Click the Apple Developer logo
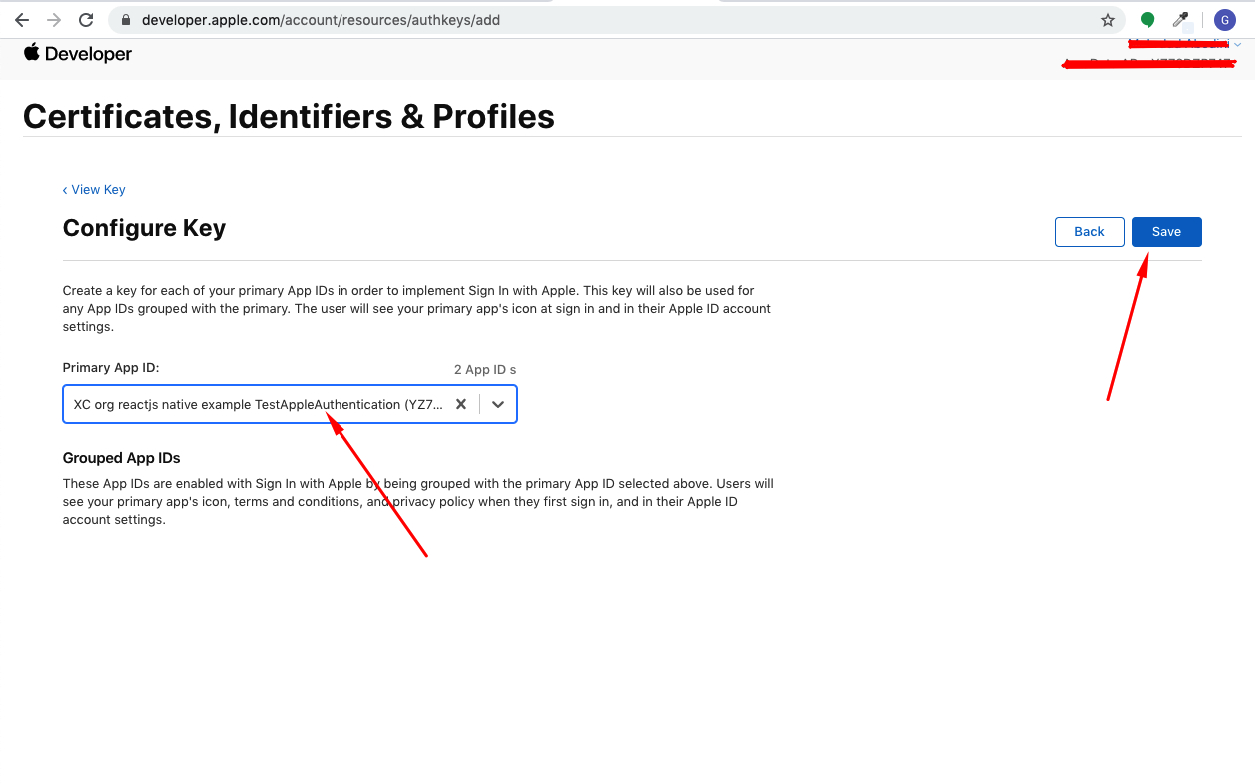 pos(78,54)
